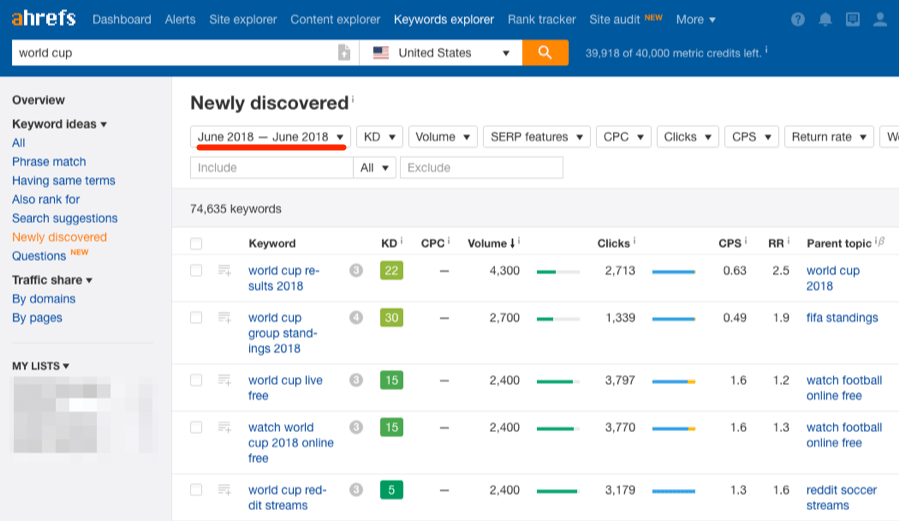899x521 pixels.
Task: Click SERP badge for 'world cup live free'
Action: (356, 380)
